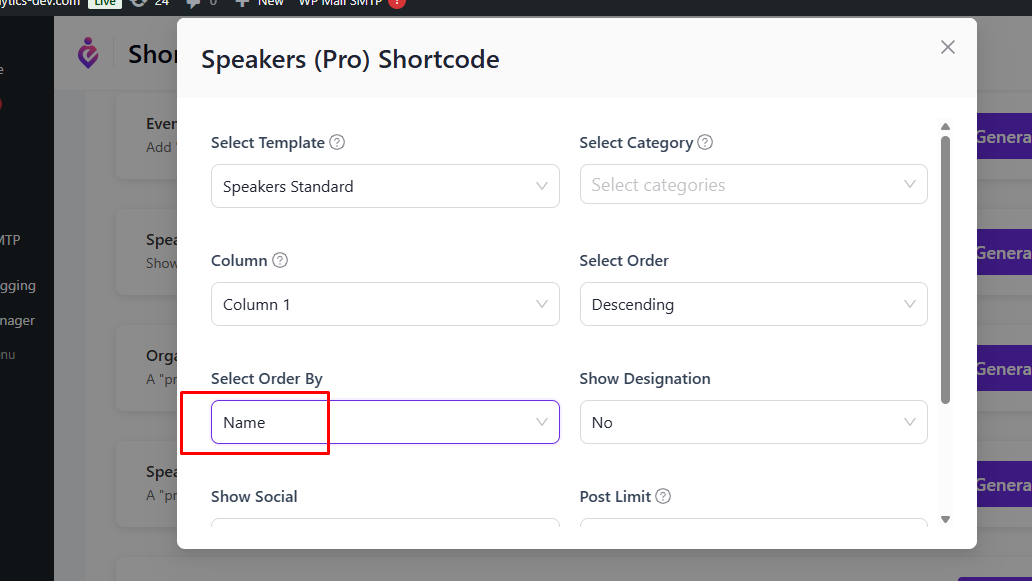Click the WP Mail SMTP alert badge
This screenshot has height=581, width=1032.
tap(396, 3)
